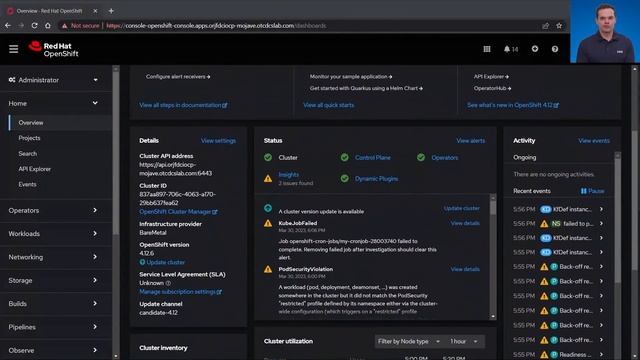
Task: Click the share page icon in address bar
Action: [x=545, y=26]
